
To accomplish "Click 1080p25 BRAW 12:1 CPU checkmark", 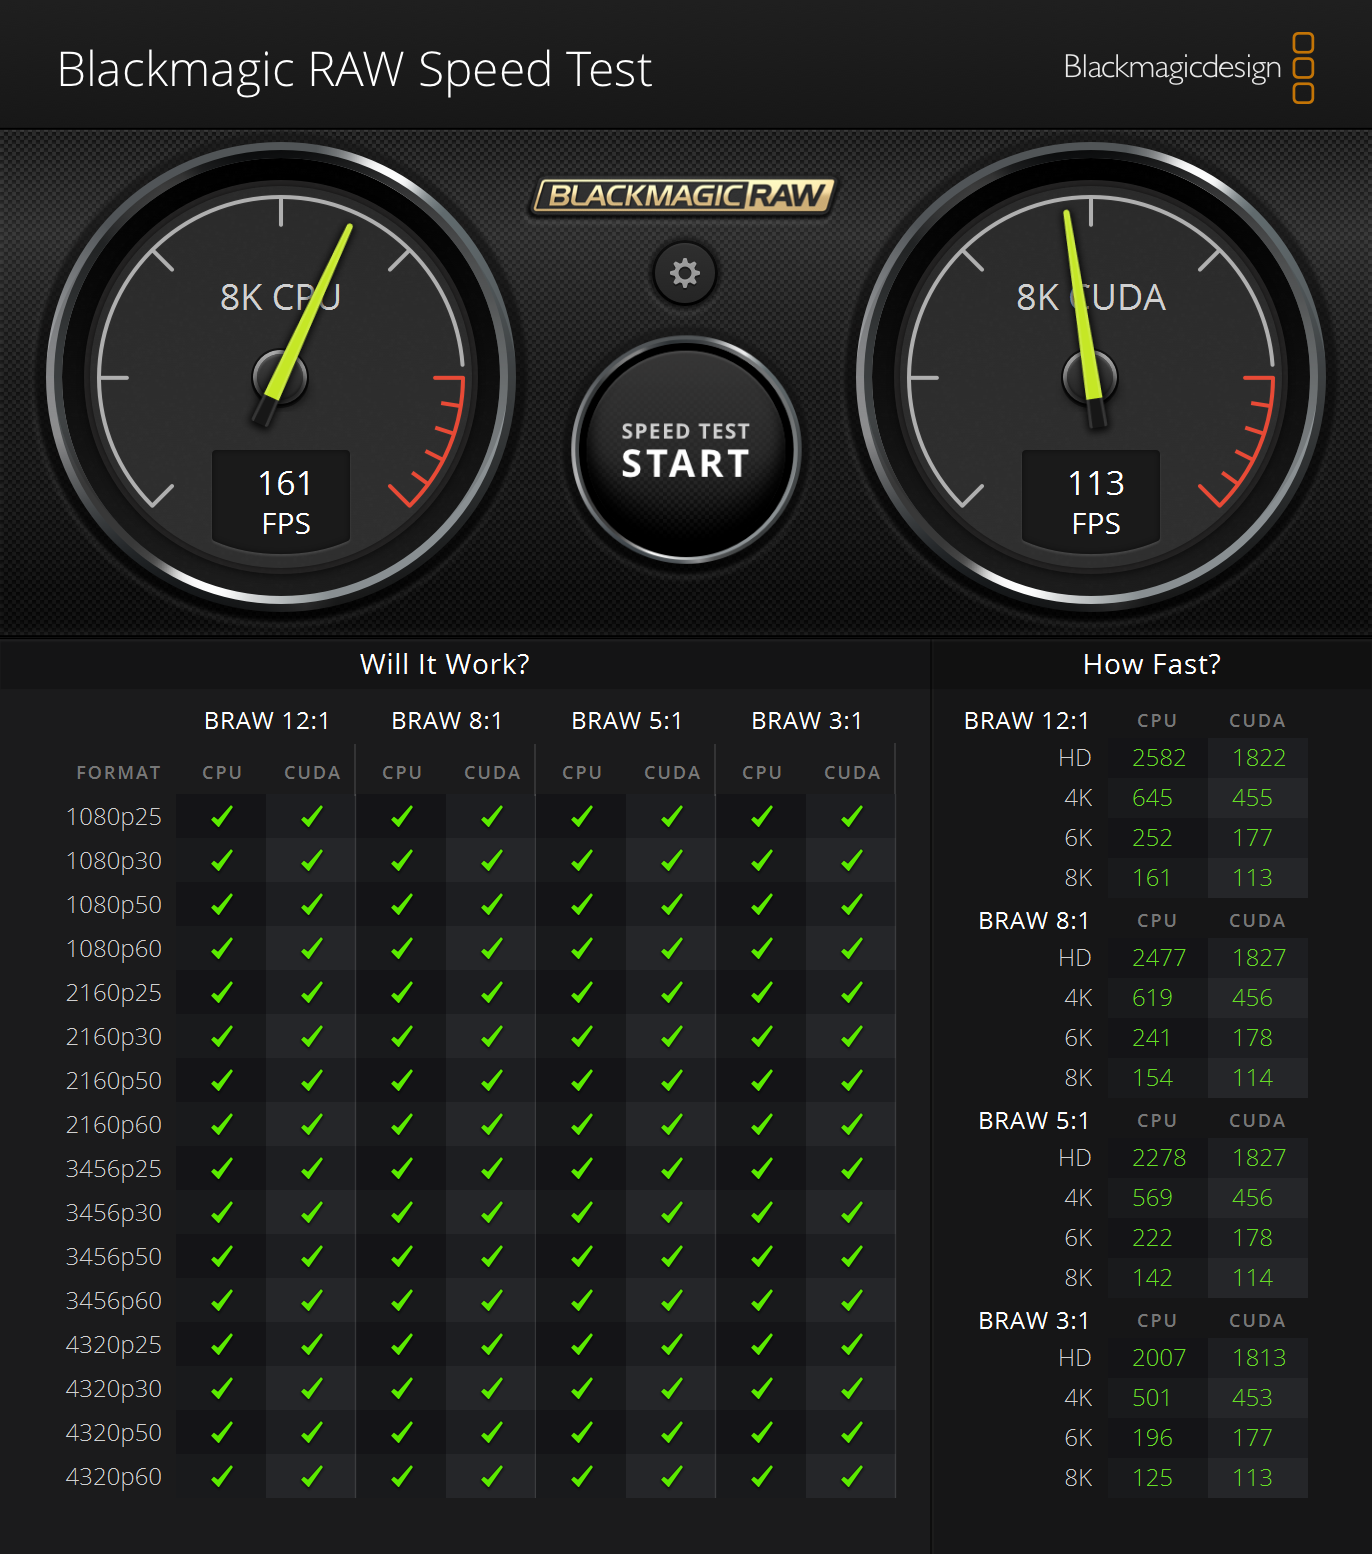I will pos(222,817).
